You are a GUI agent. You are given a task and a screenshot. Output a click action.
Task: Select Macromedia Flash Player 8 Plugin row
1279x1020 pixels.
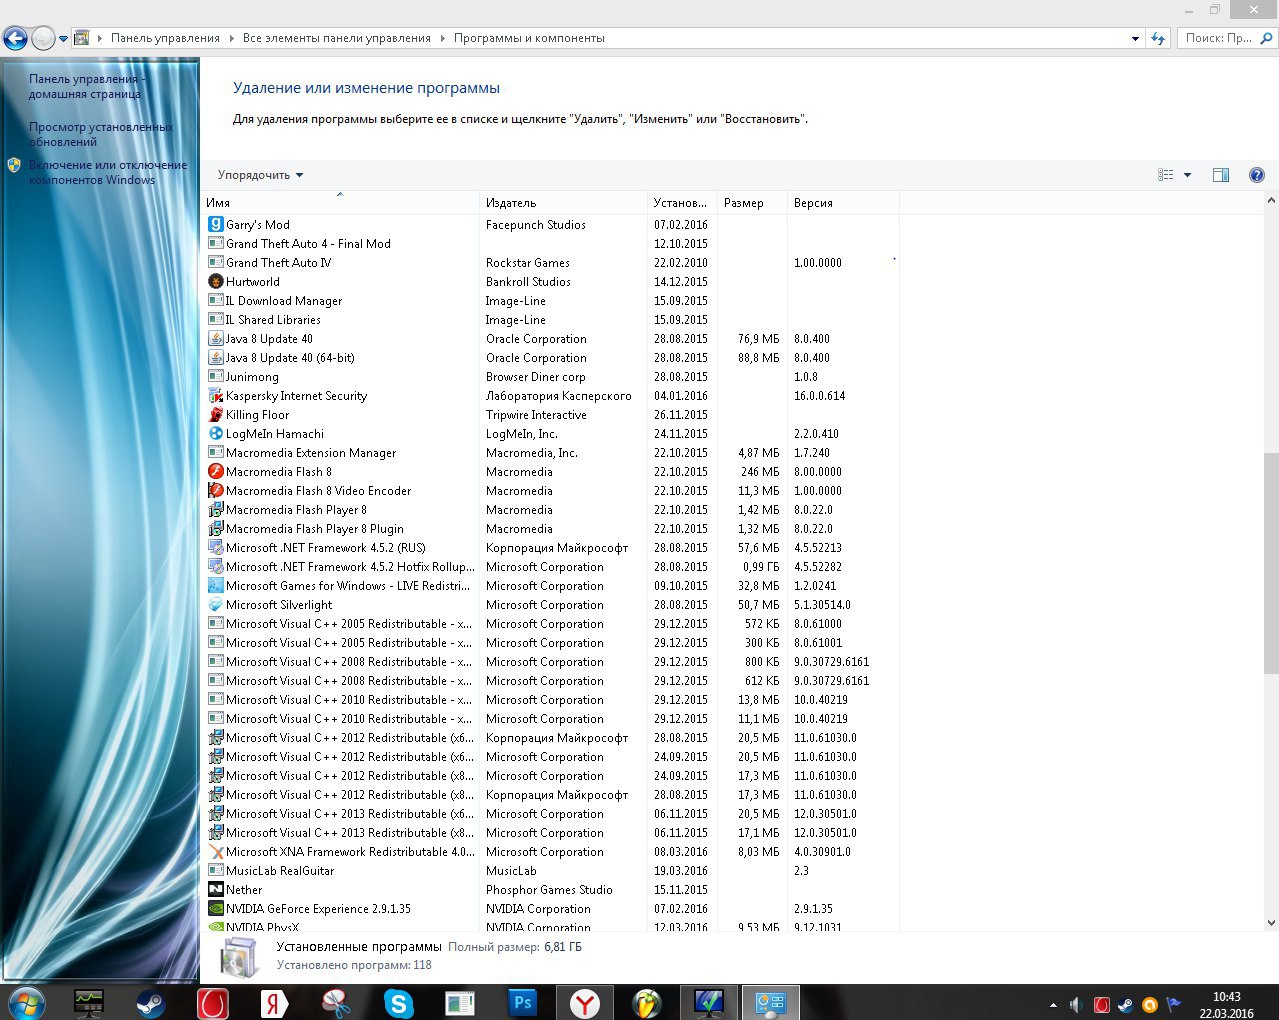pos(551,529)
